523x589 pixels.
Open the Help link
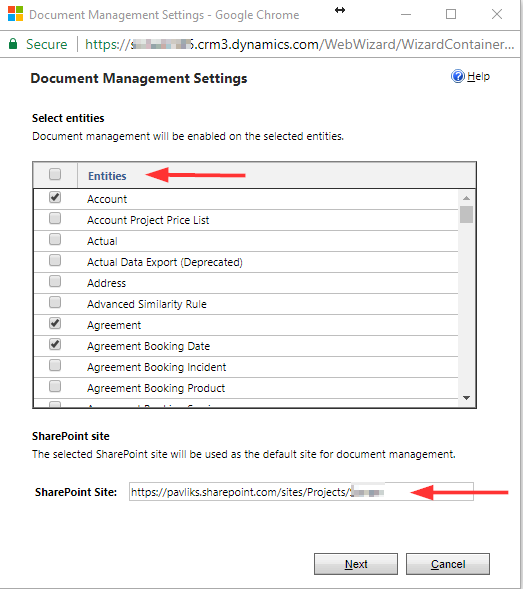point(478,76)
